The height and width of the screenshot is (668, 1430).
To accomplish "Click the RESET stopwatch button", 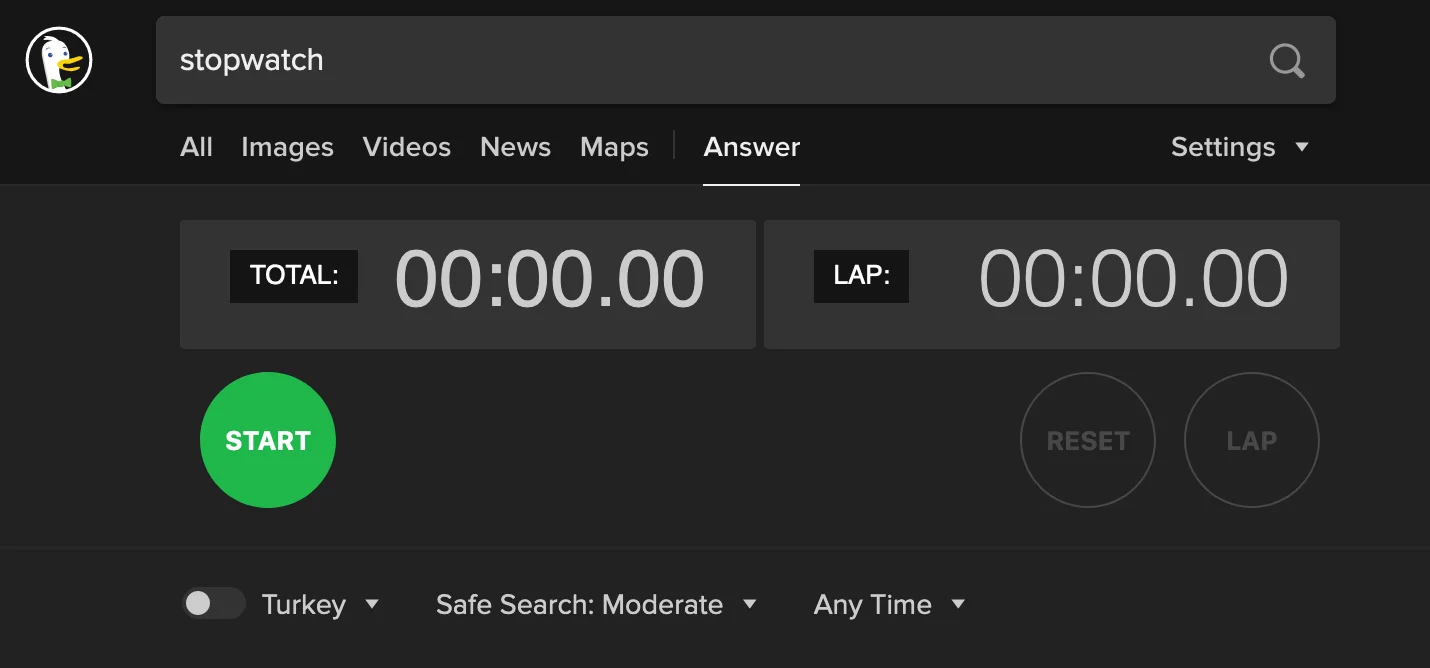I will [x=1087, y=440].
